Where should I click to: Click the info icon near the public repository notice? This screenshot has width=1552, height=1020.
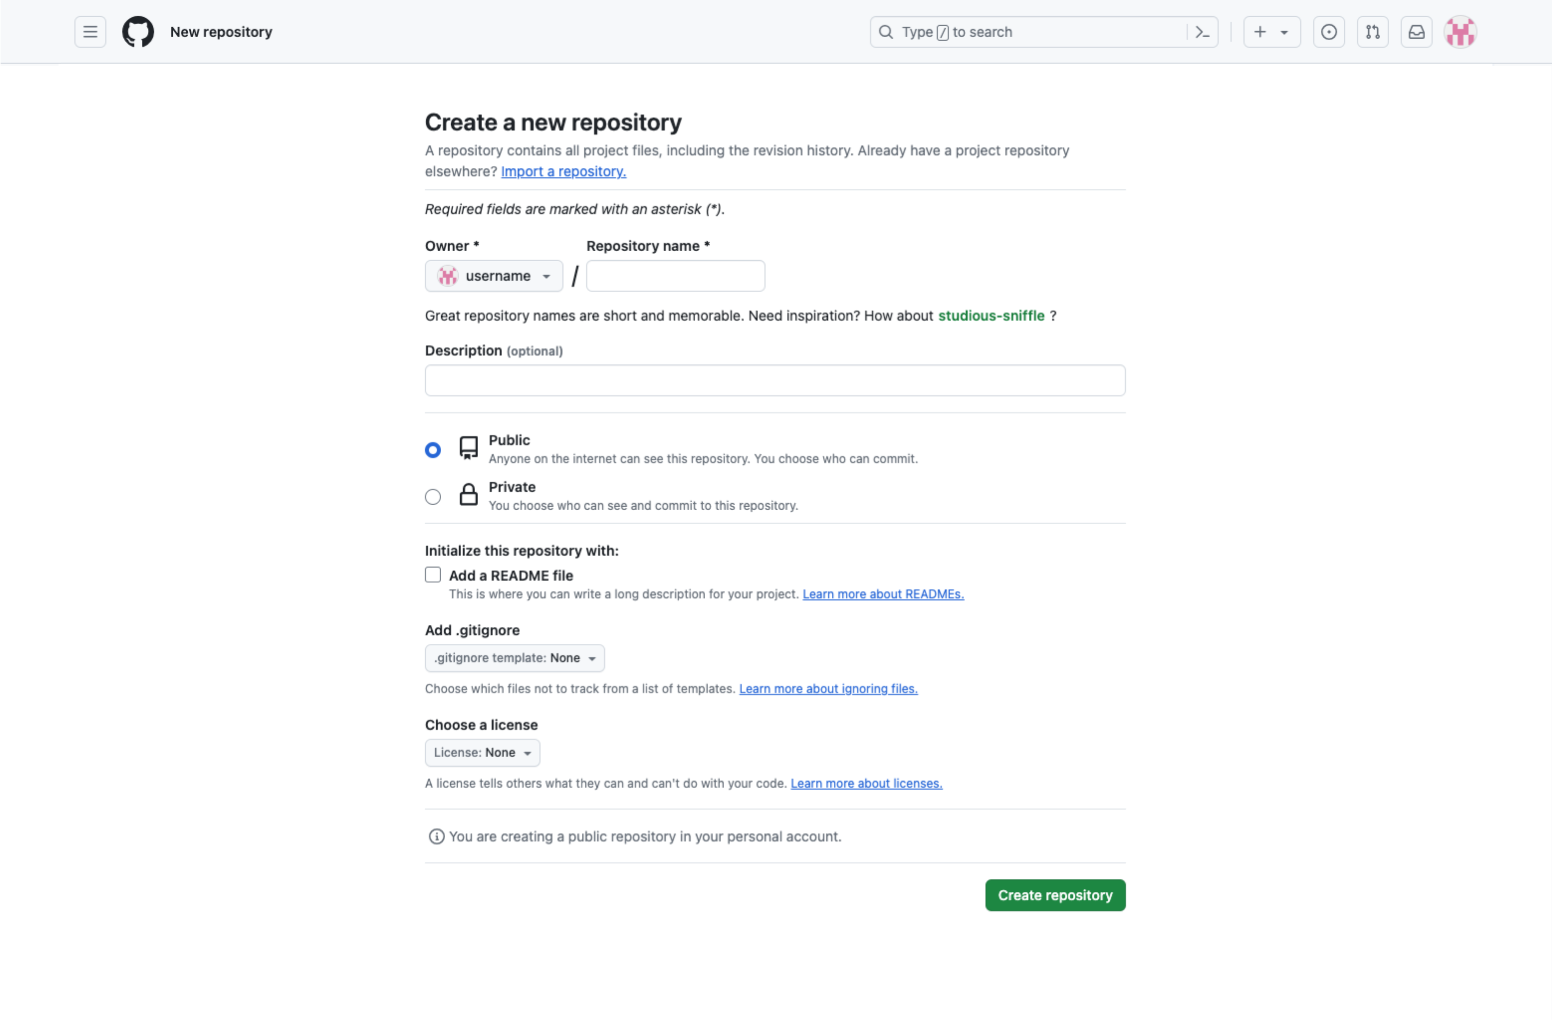coord(436,836)
